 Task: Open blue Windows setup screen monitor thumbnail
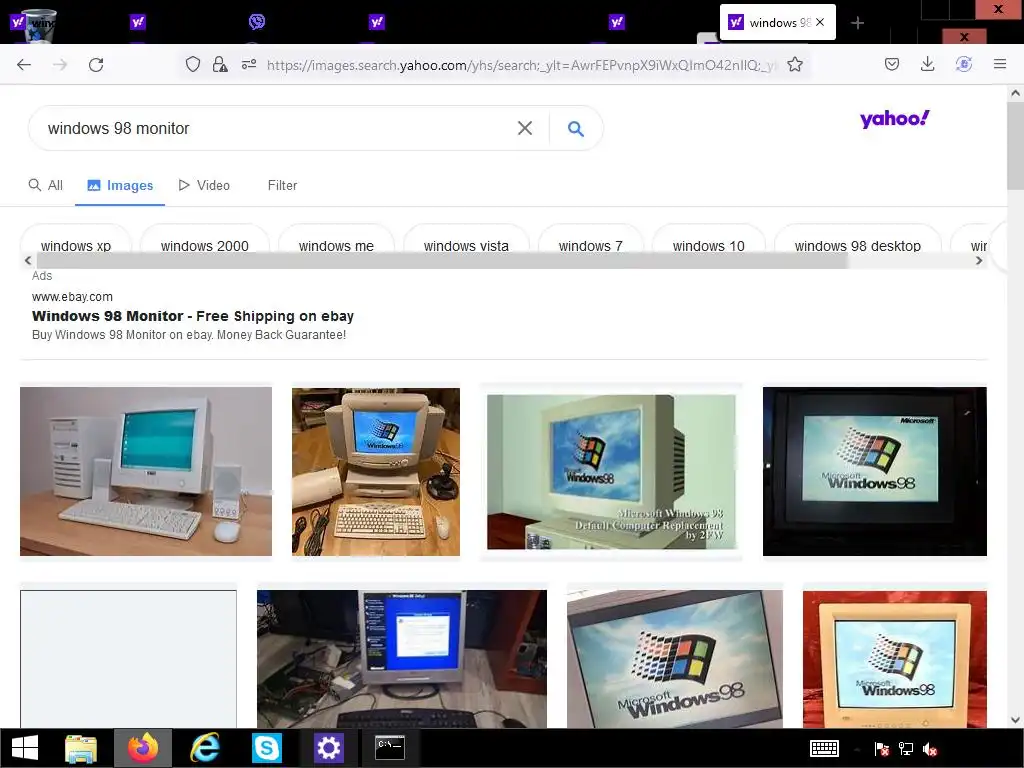click(402, 659)
